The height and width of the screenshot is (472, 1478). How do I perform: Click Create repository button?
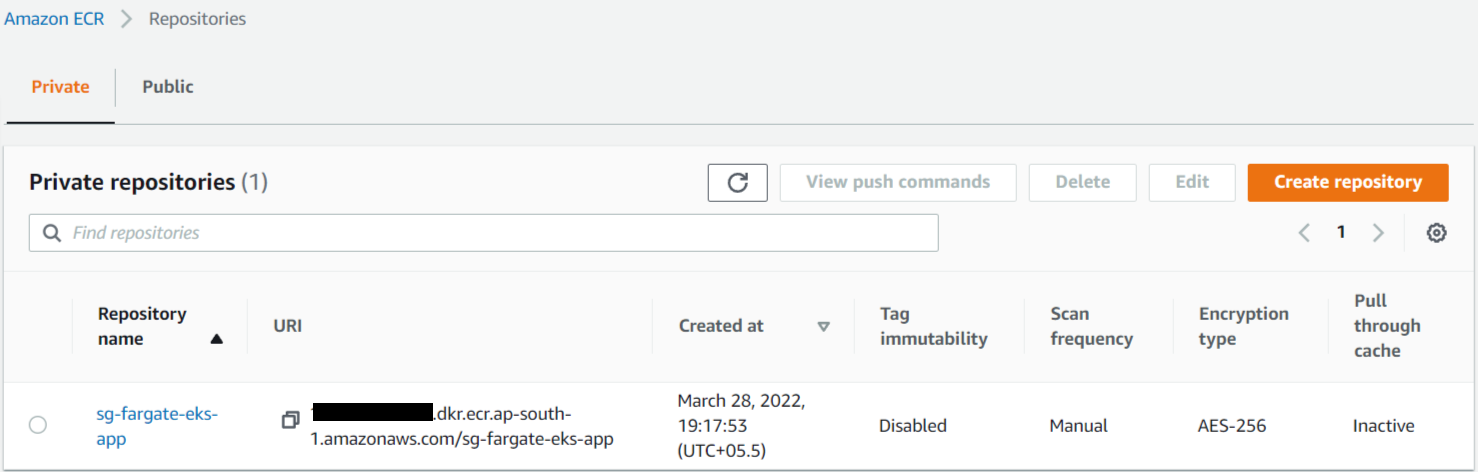(x=1348, y=182)
